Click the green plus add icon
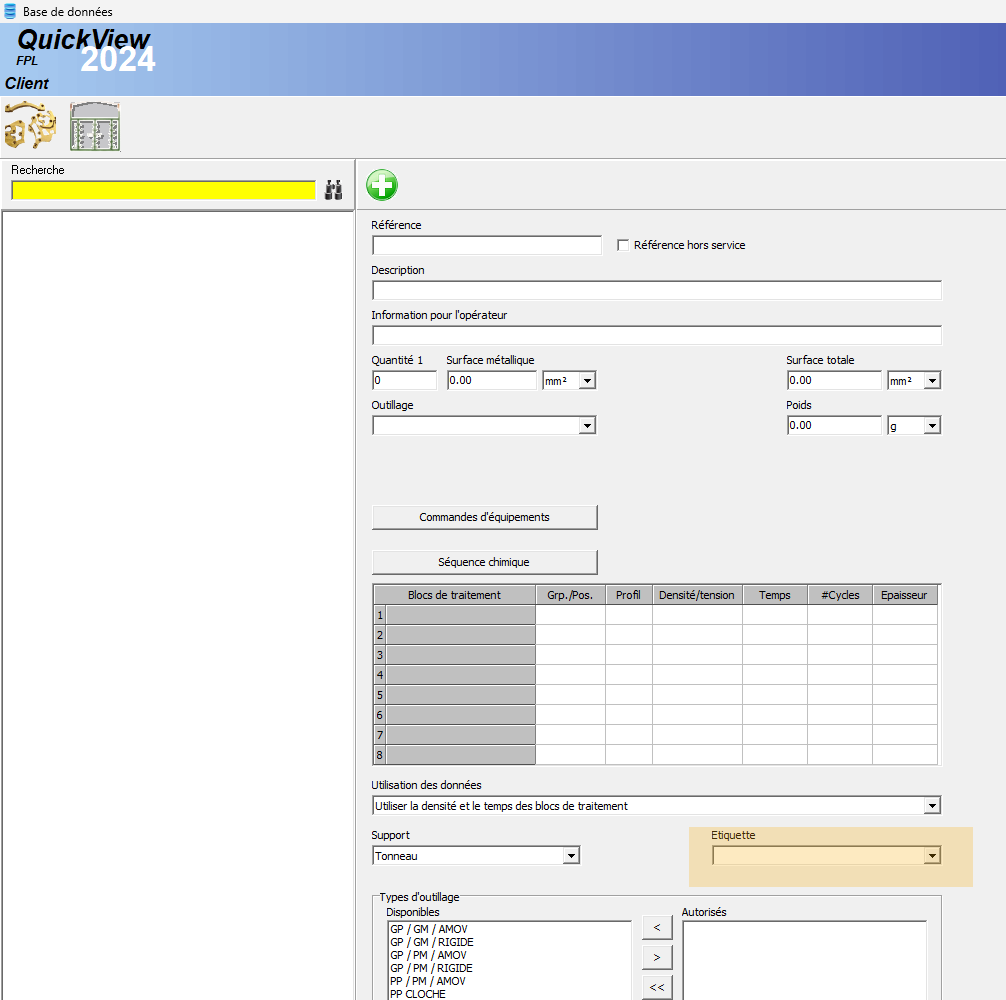The width and height of the screenshot is (1006, 1000). 381,185
